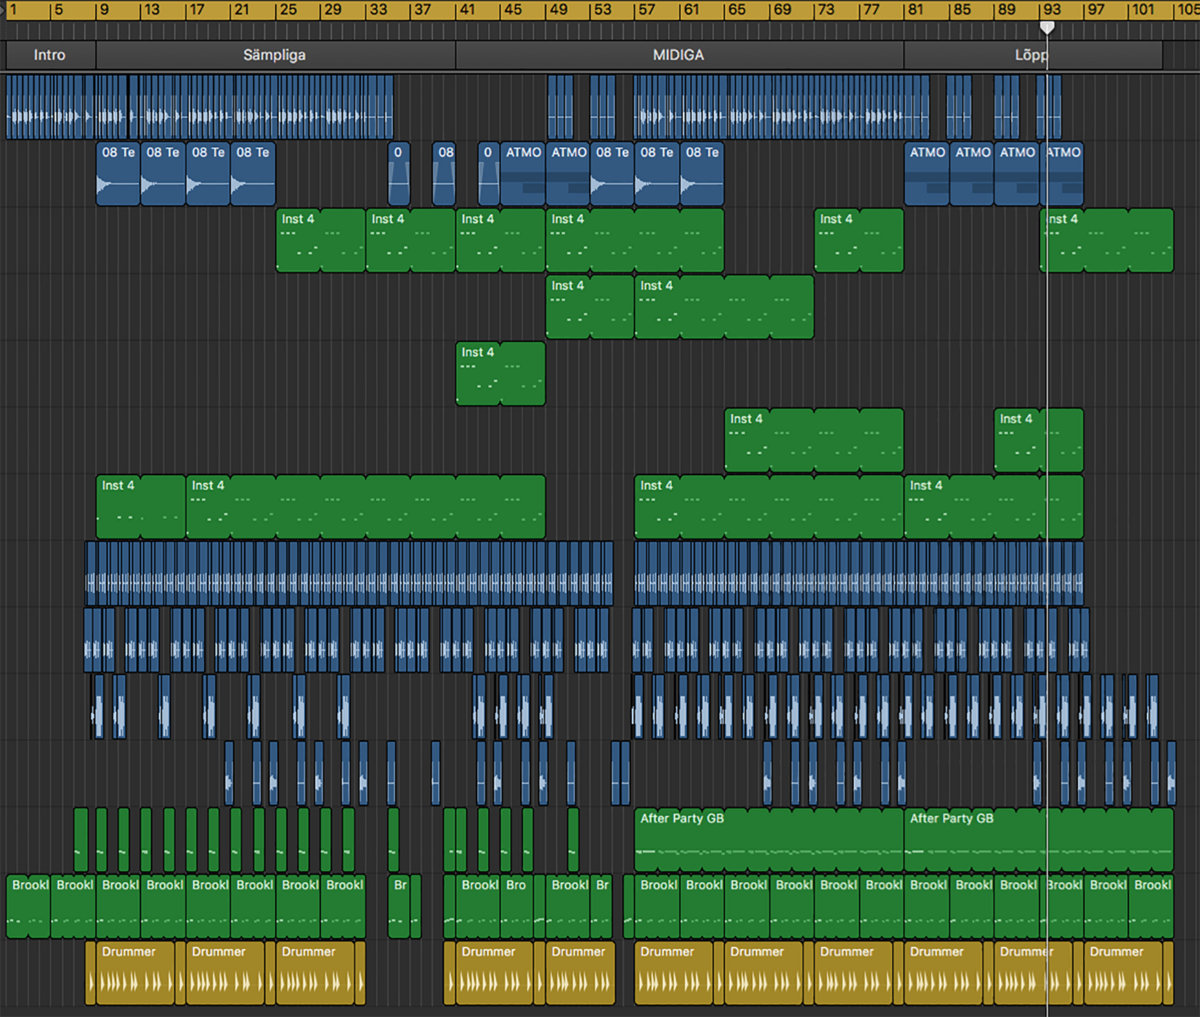This screenshot has height=1017, width=1200.
Task: Select the second After Party GB region
Action: point(1038,840)
